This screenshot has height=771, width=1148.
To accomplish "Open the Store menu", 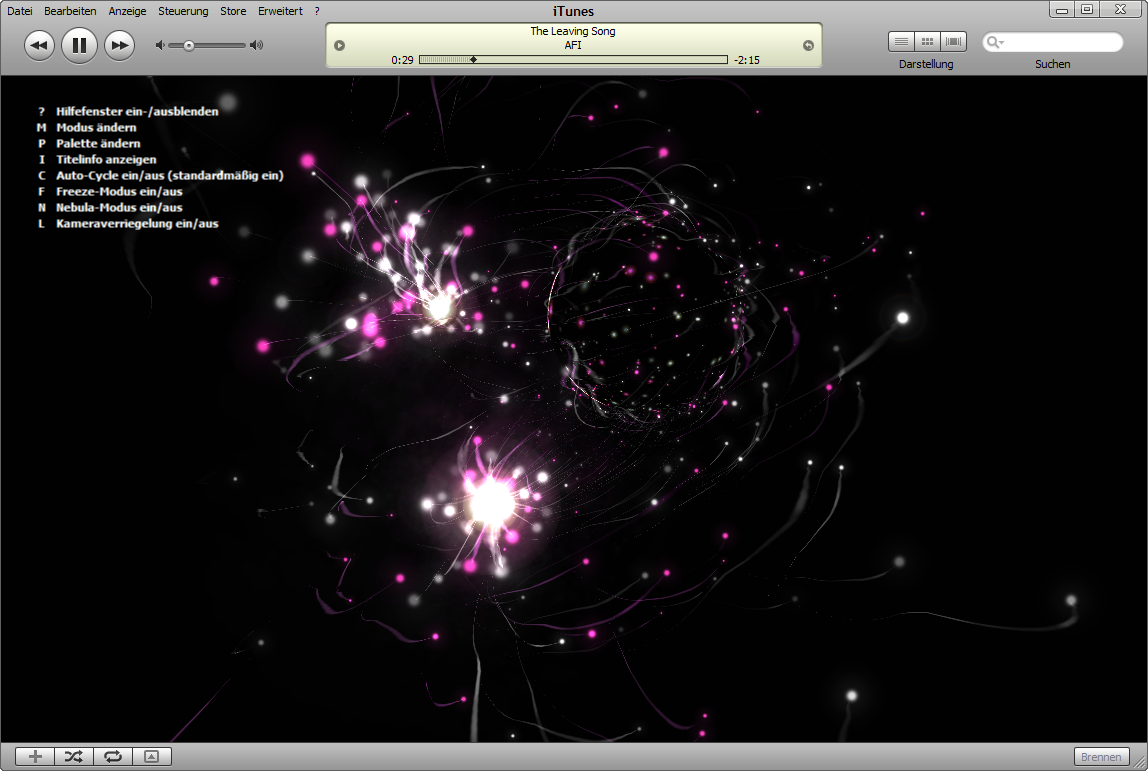I will pyautogui.click(x=233, y=11).
